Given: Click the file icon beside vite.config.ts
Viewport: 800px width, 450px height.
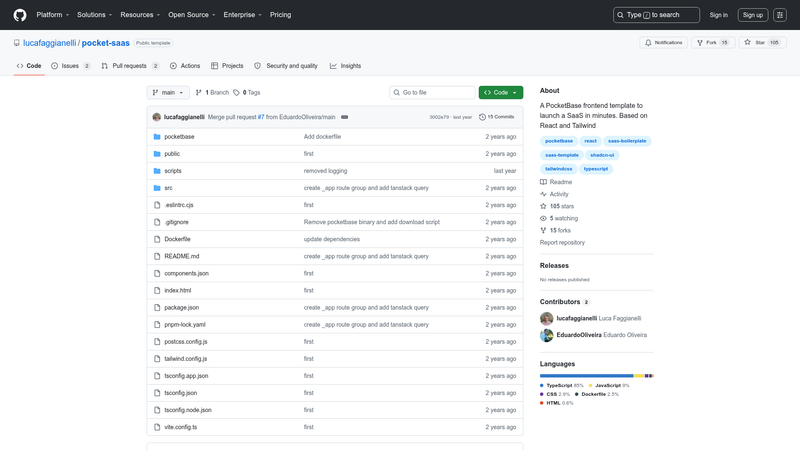Looking at the screenshot, I should click(x=157, y=427).
